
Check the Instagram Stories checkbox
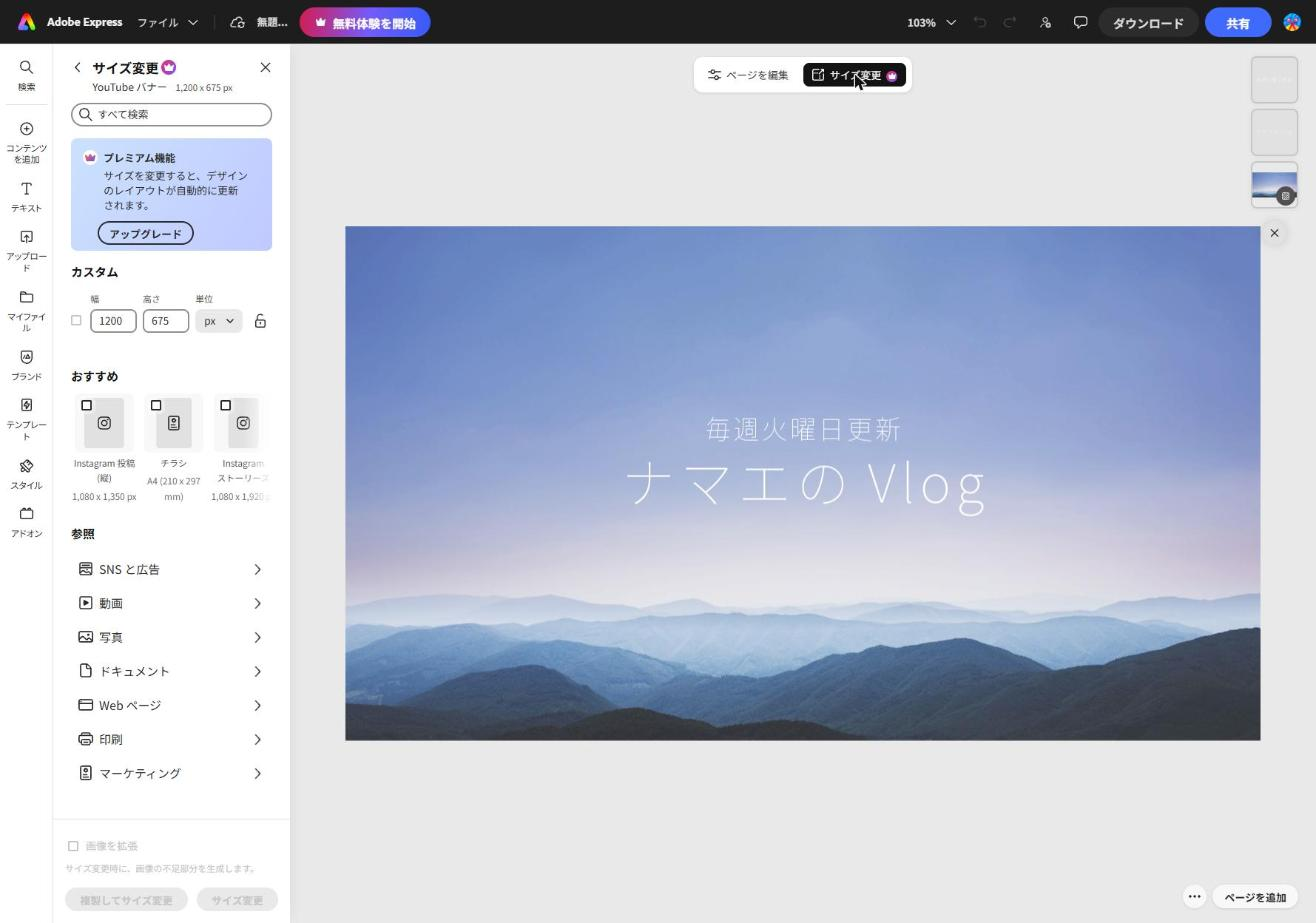tap(225, 405)
